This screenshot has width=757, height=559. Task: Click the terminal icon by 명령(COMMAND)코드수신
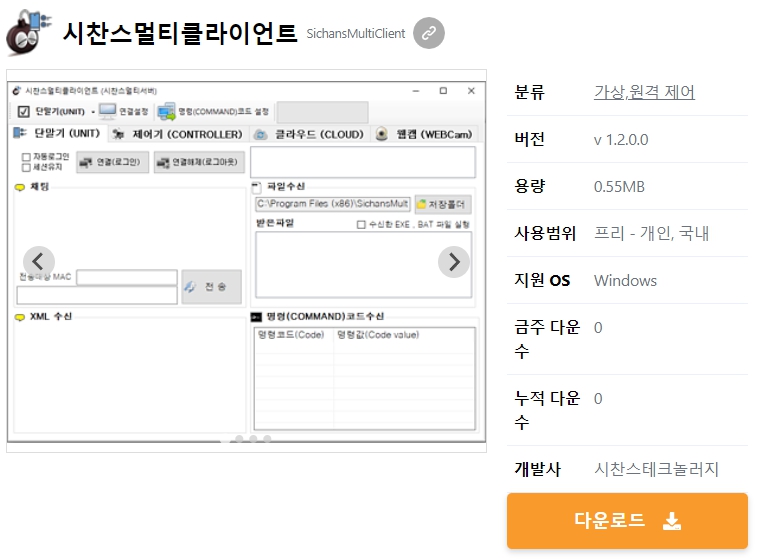pyautogui.click(x=256, y=317)
